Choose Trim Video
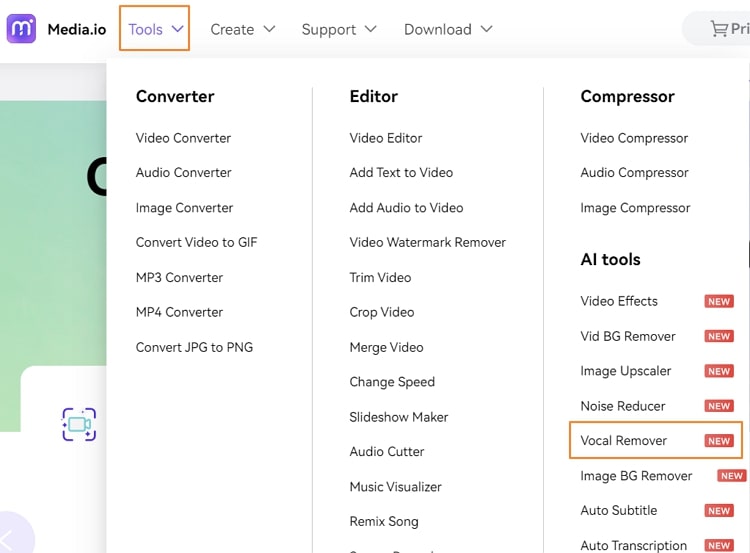This screenshot has width=750, height=553. click(380, 277)
